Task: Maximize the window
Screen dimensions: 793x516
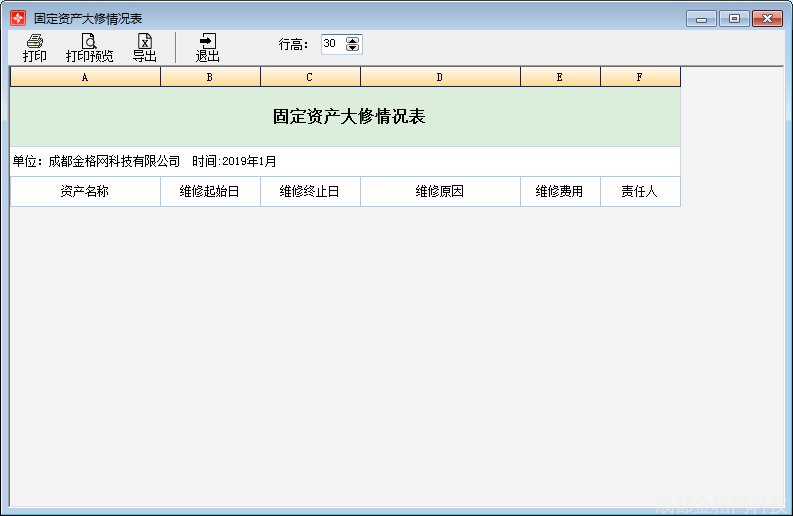Action: [734, 18]
